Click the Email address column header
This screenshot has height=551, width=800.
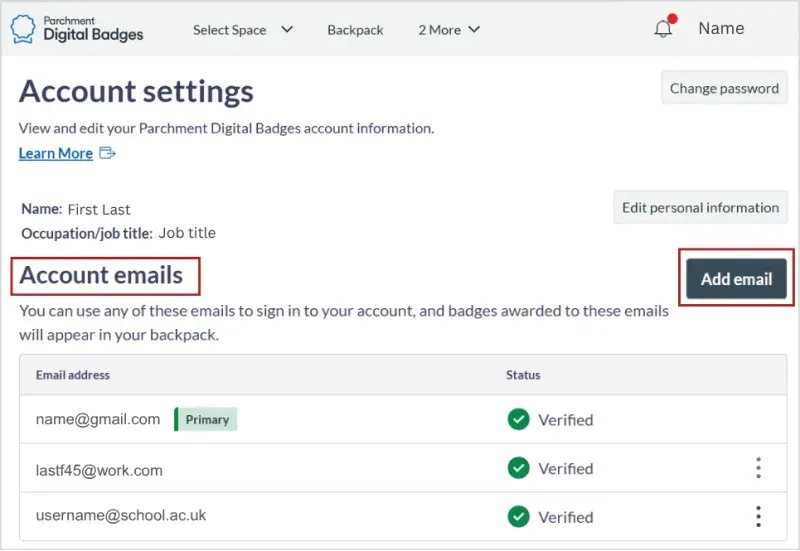coord(72,375)
